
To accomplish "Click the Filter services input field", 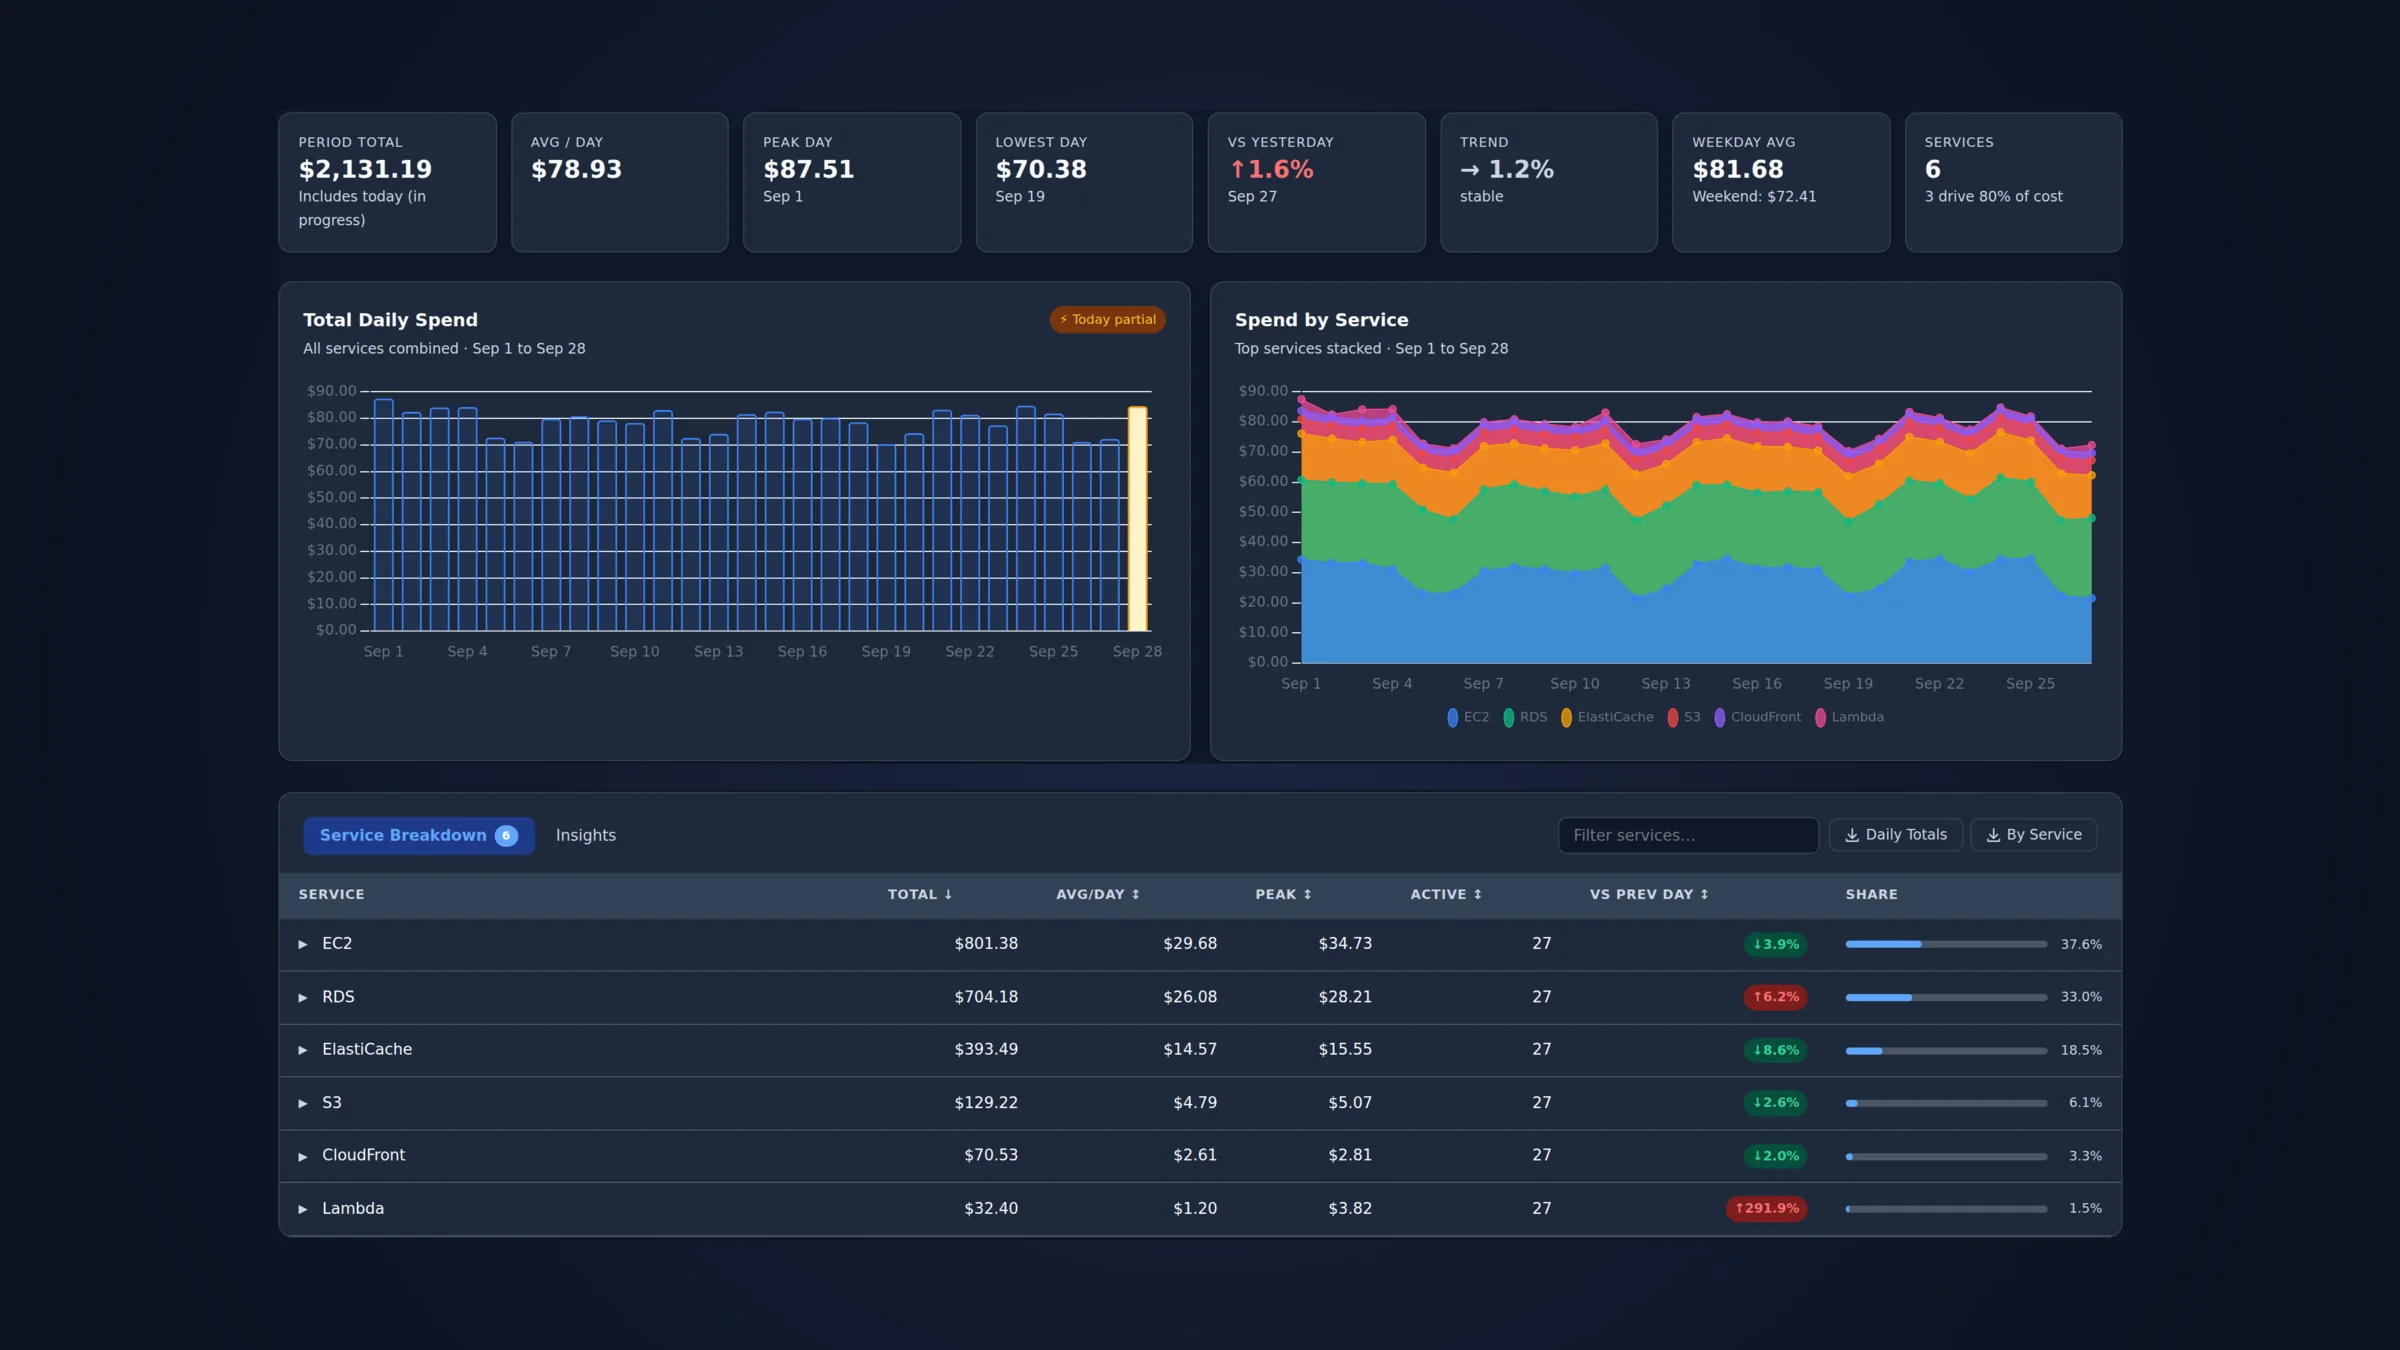I will point(1688,835).
